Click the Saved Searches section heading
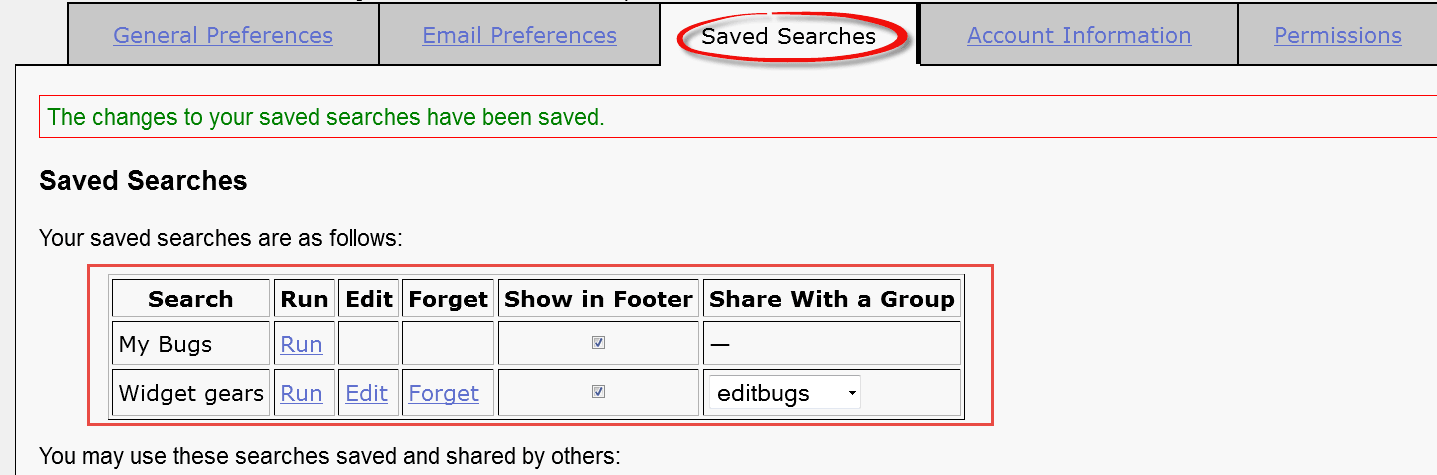The height and width of the screenshot is (475, 1437). coord(143,181)
